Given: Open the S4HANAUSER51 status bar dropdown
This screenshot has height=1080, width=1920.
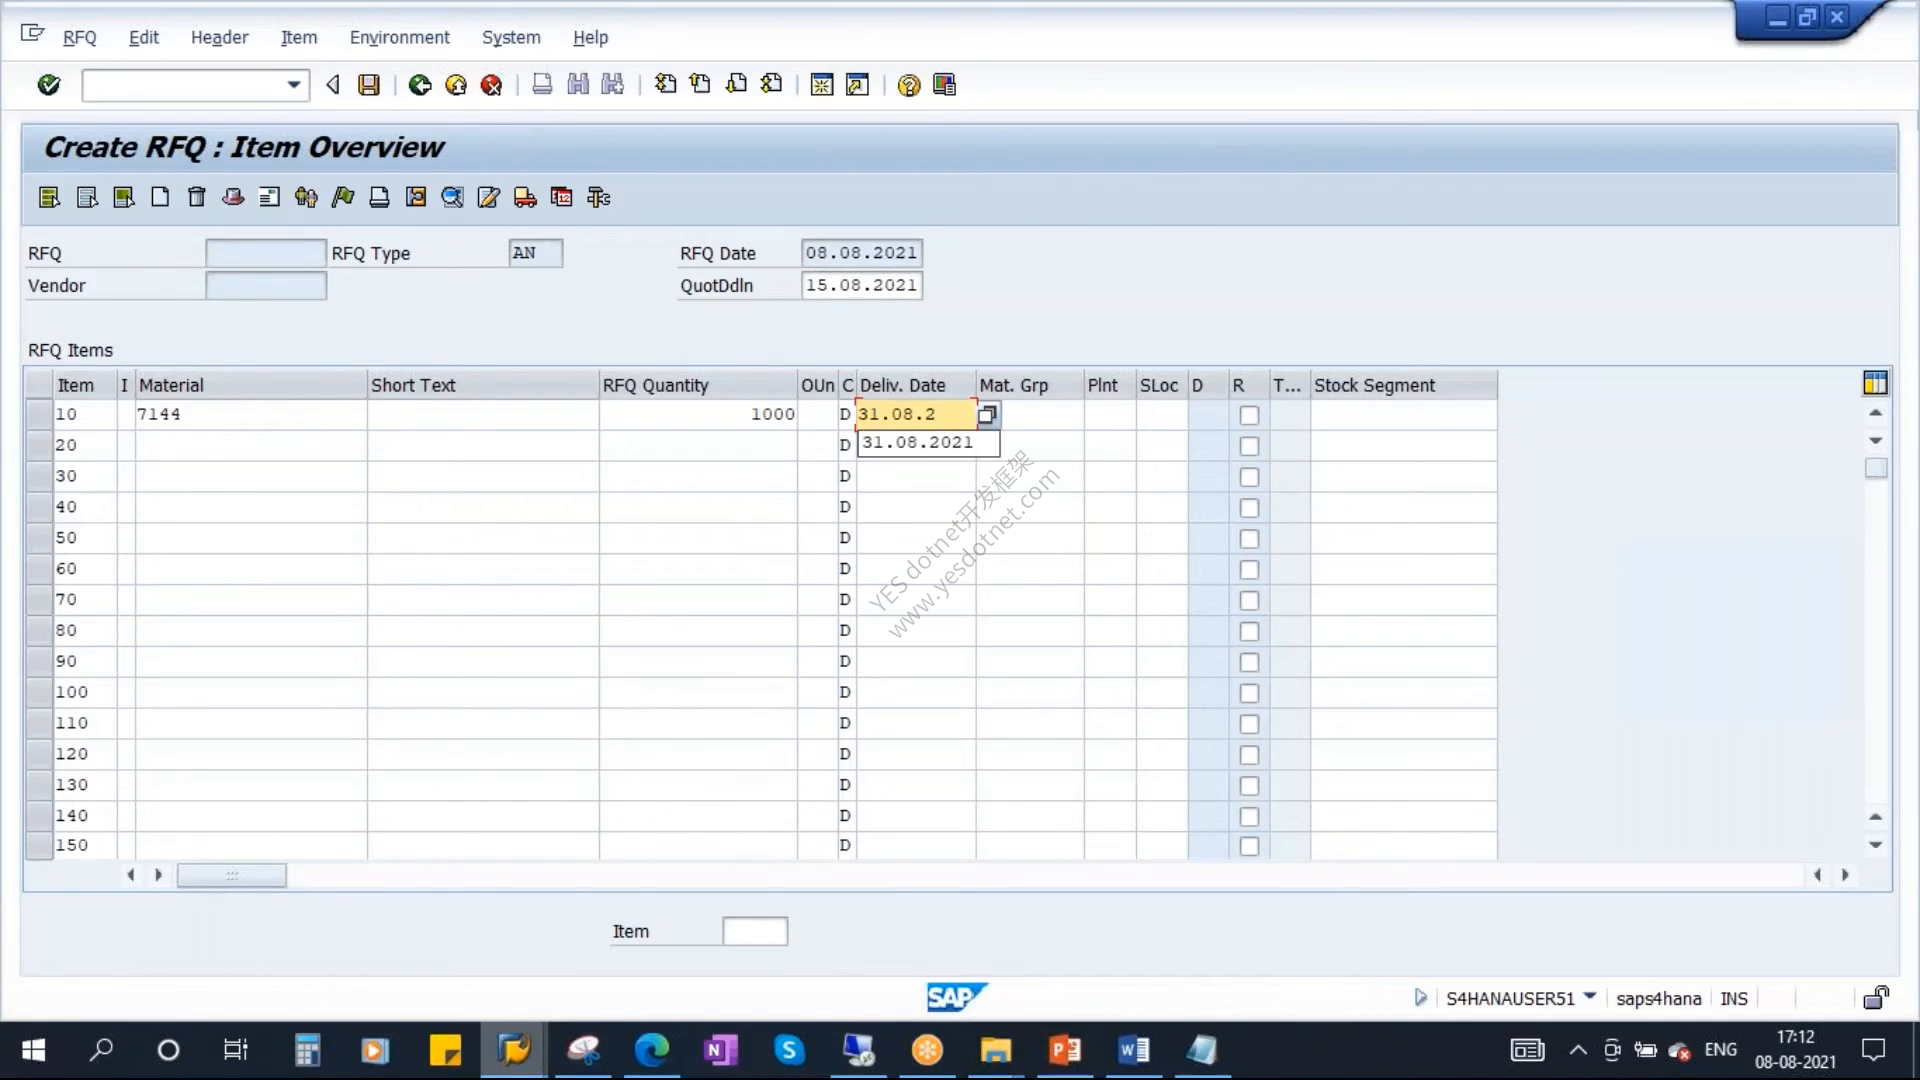Looking at the screenshot, I should 1590,997.
